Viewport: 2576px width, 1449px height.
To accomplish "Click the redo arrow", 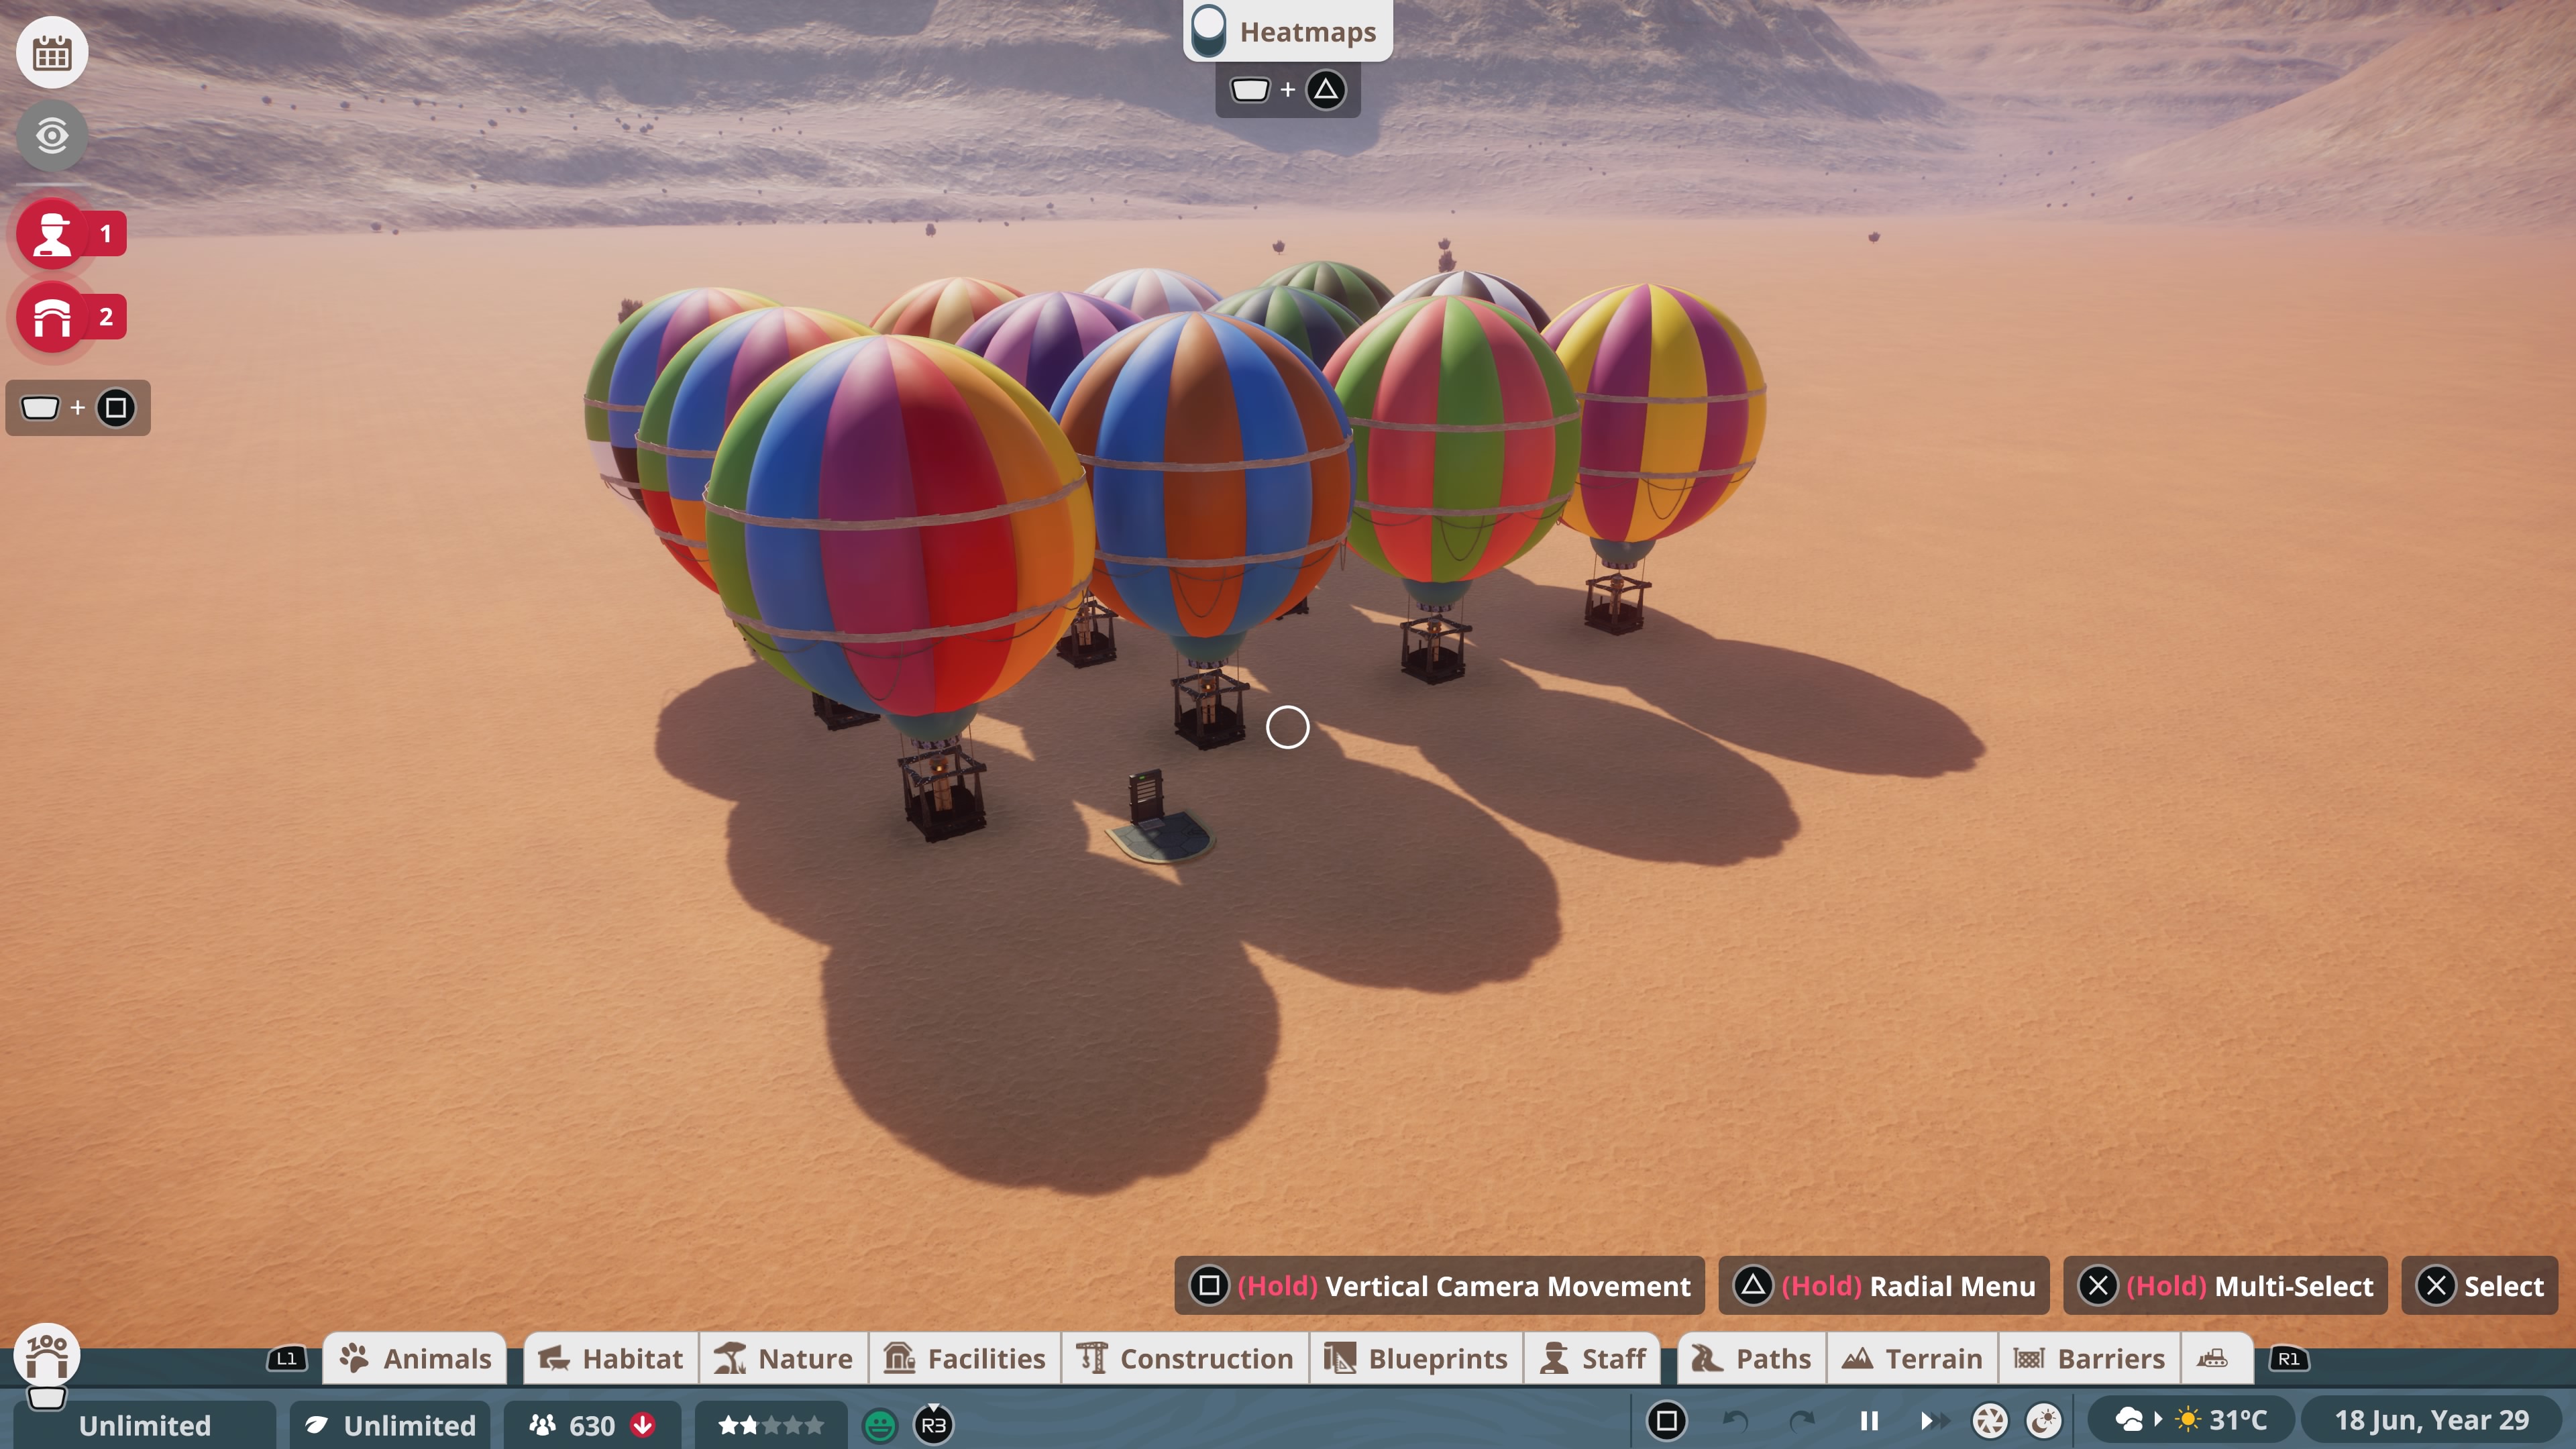I will coord(1801,1420).
